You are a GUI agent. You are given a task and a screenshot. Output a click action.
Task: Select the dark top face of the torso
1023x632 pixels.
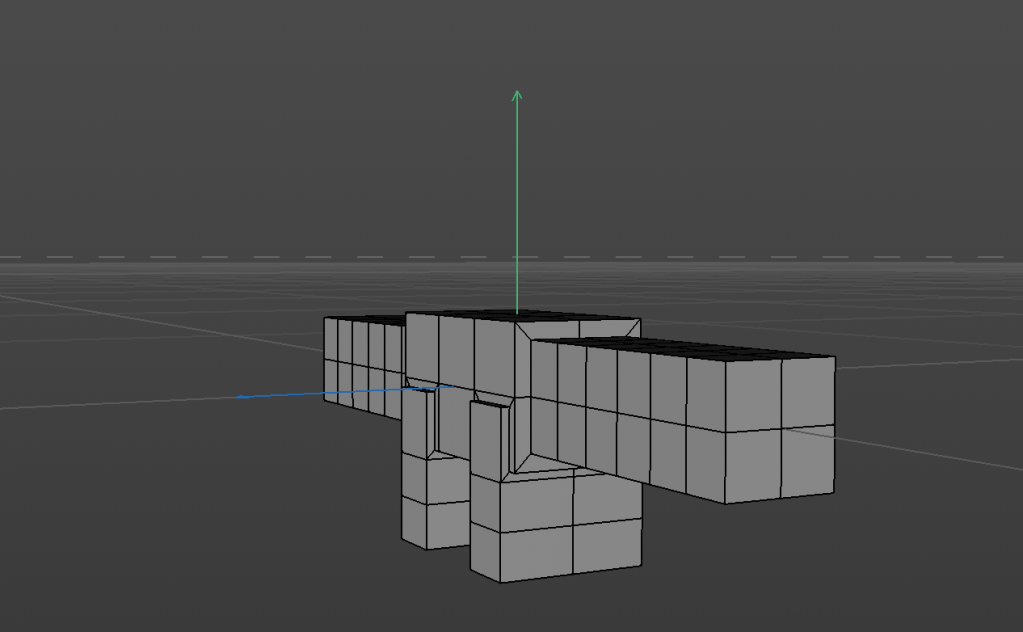[470, 314]
